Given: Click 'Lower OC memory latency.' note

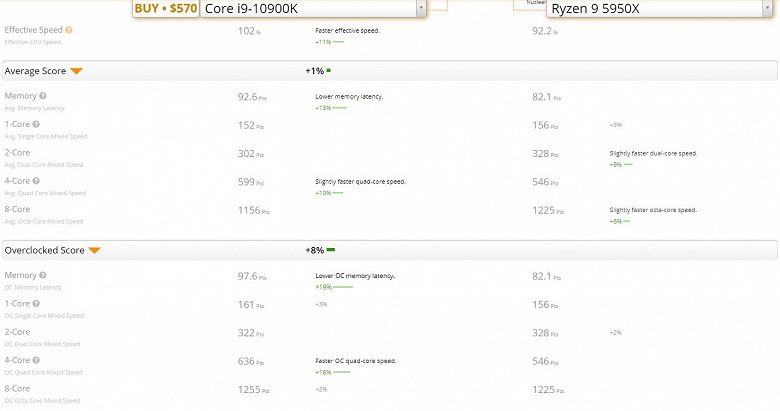Looking at the screenshot, I should (355, 276).
